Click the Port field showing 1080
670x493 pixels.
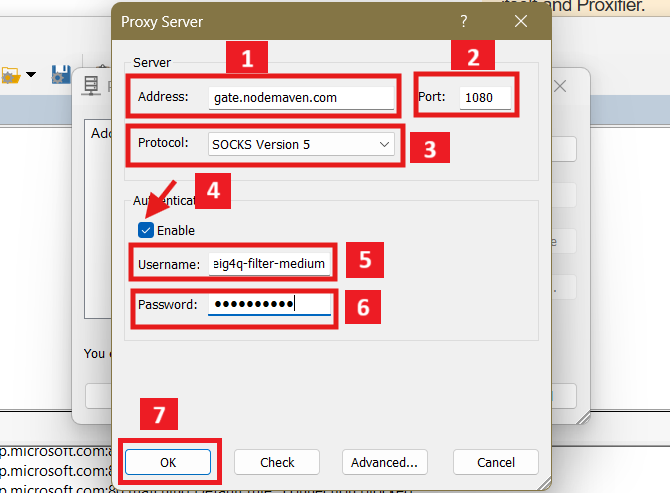pyautogui.click(x=485, y=98)
